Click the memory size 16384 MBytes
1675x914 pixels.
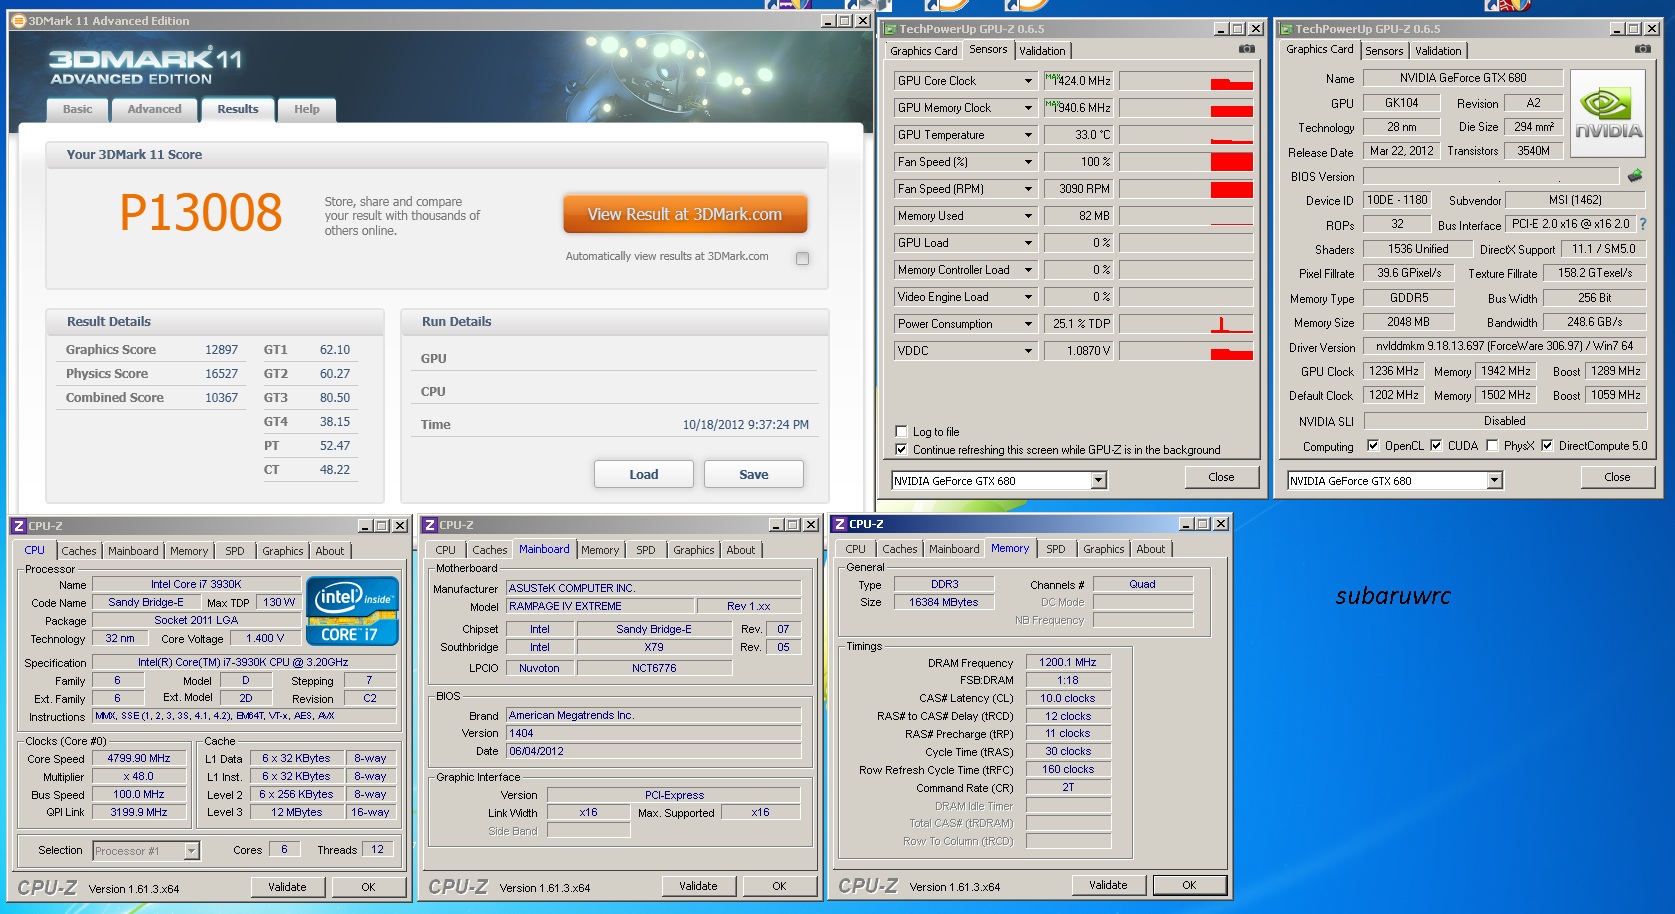point(944,602)
